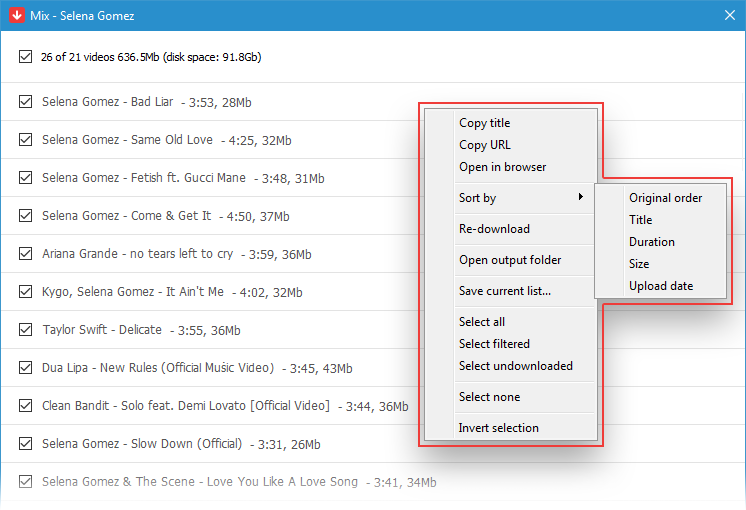Uncheck Clean Bandit - Solo checkbox
This screenshot has width=746, height=510.
(25, 405)
